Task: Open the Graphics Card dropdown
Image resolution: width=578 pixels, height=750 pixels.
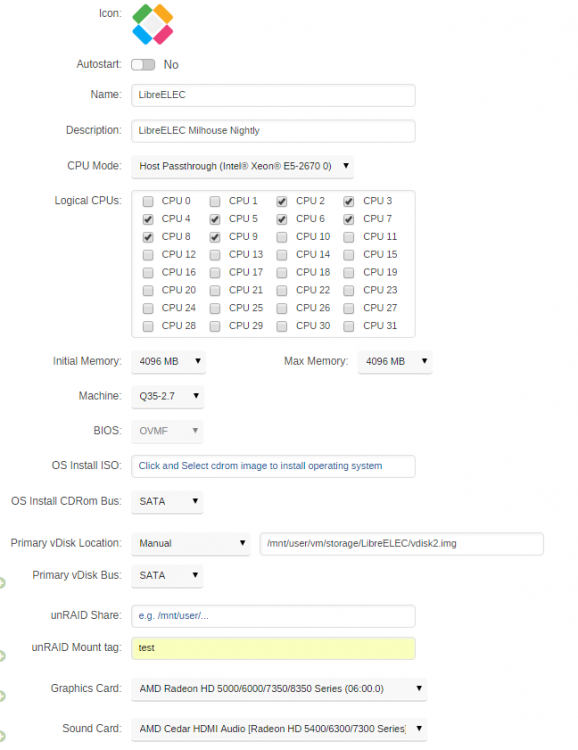Action: (x=279, y=689)
